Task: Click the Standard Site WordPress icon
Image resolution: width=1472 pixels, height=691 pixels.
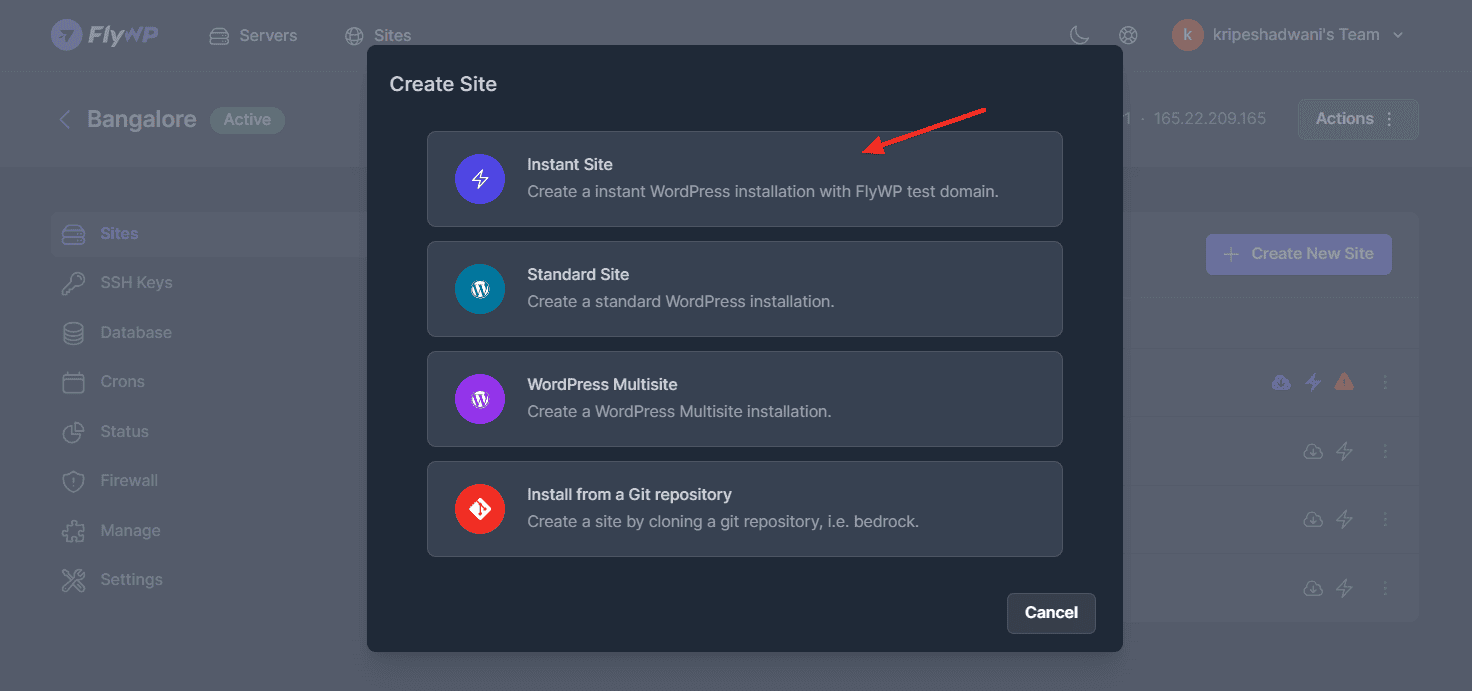Action: point(480,289)
